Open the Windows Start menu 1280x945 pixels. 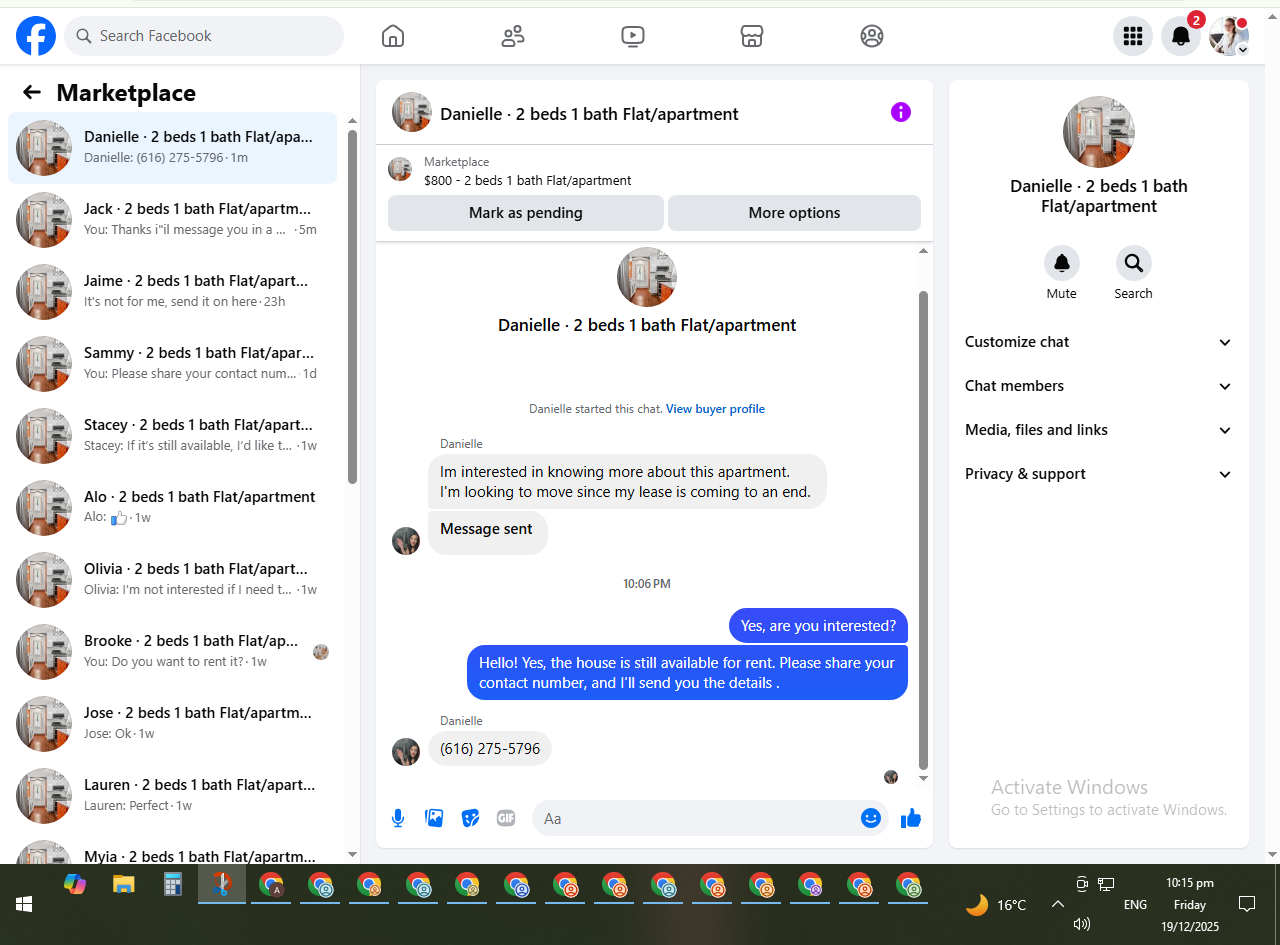coord(24,904)
